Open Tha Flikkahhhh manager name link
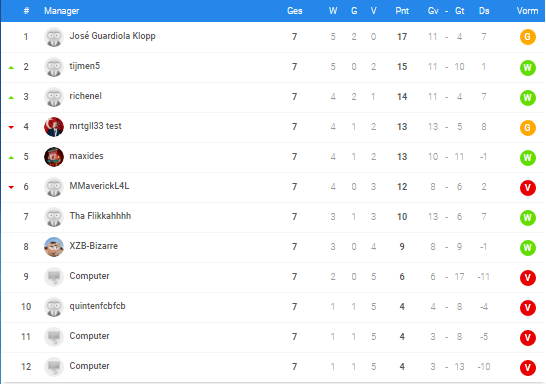The image size is (546, 384). 100,216
